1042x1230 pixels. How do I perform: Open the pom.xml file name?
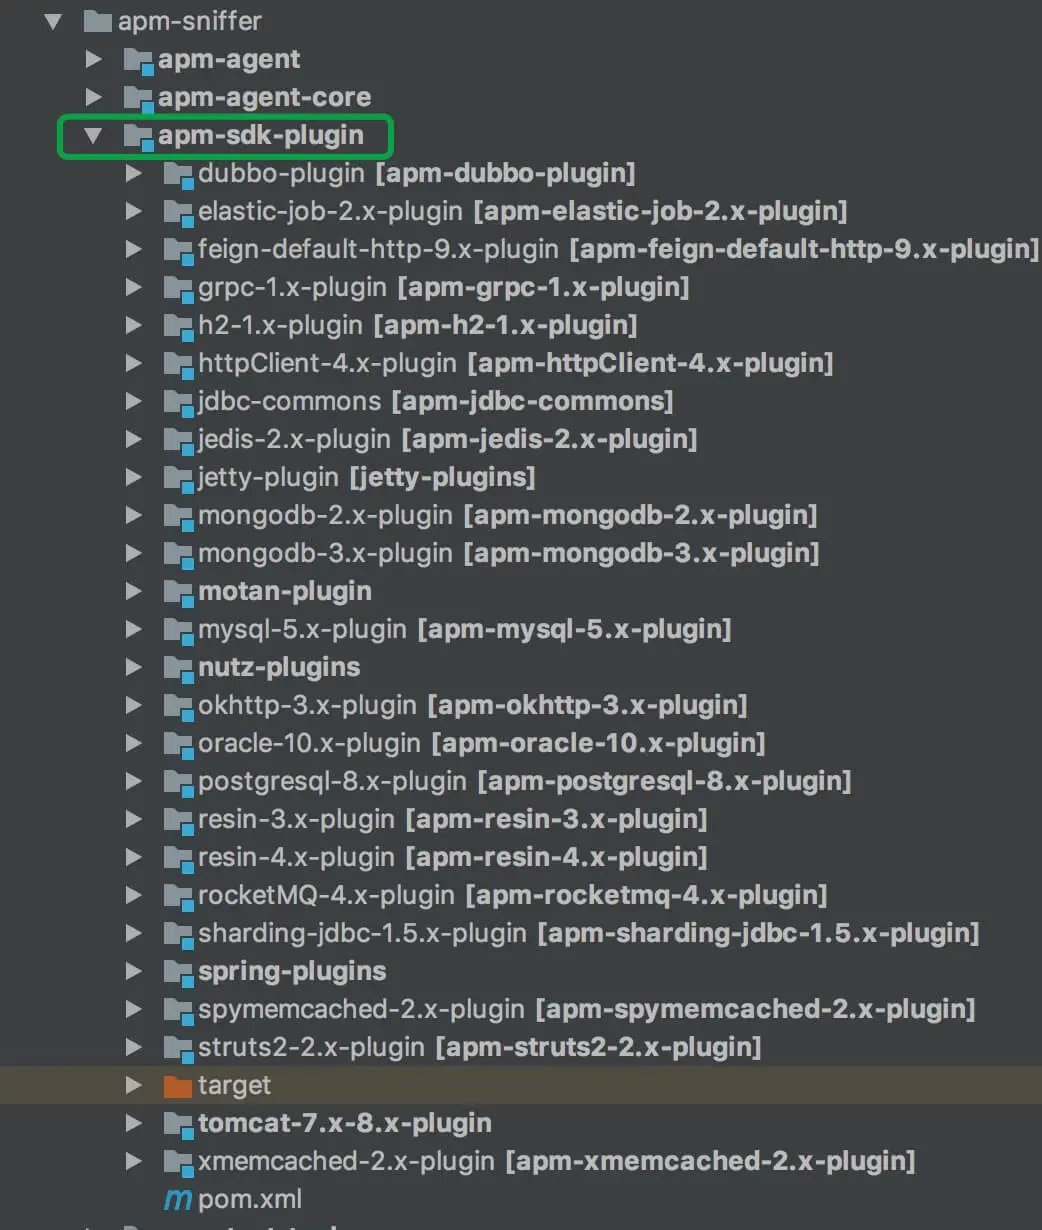250,1199
